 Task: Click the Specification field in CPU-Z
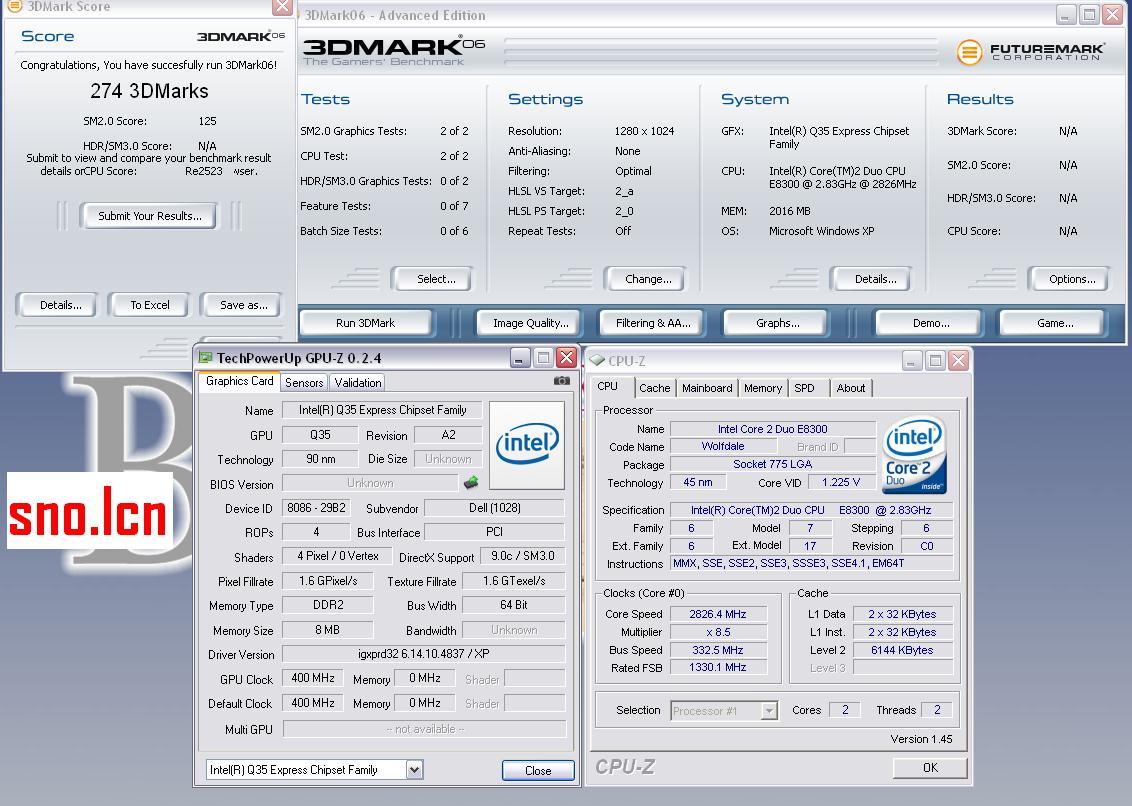coord(811,510)
